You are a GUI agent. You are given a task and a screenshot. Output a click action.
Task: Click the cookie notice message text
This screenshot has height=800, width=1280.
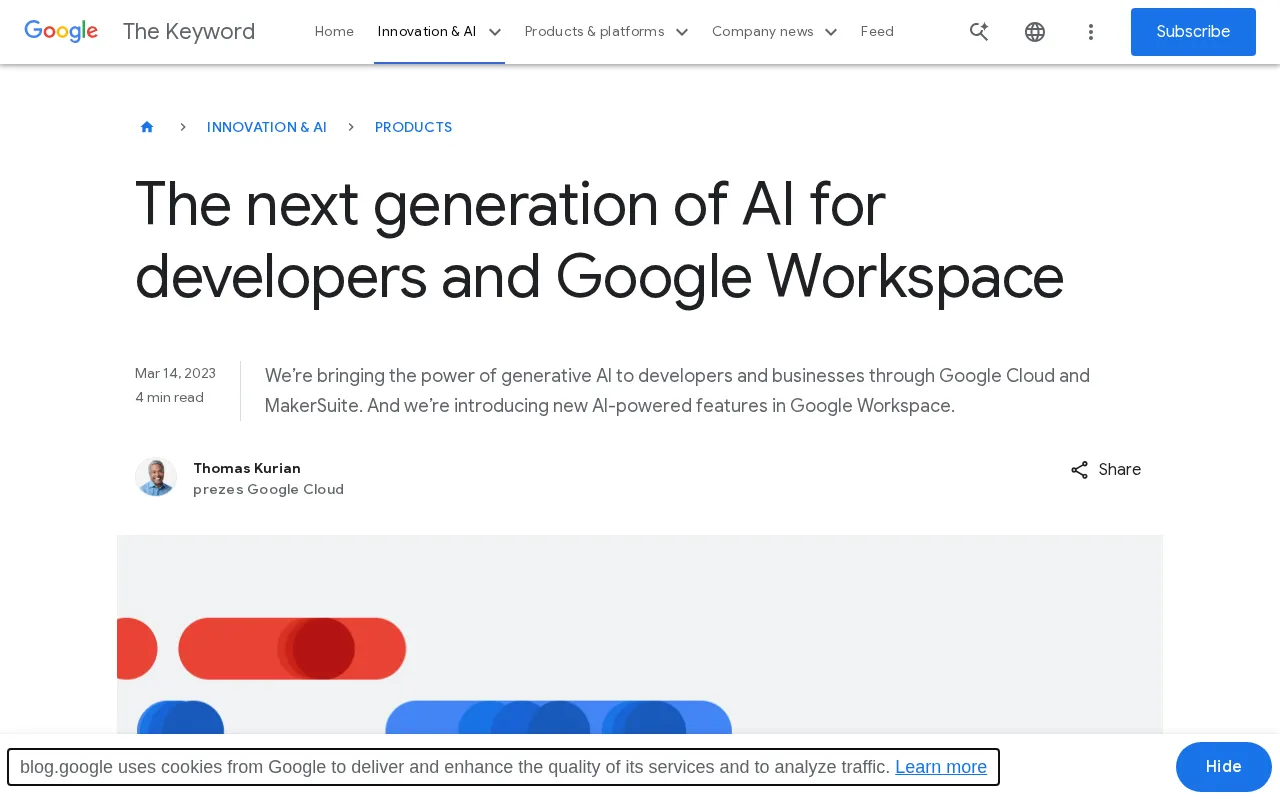tap(455, 767)
